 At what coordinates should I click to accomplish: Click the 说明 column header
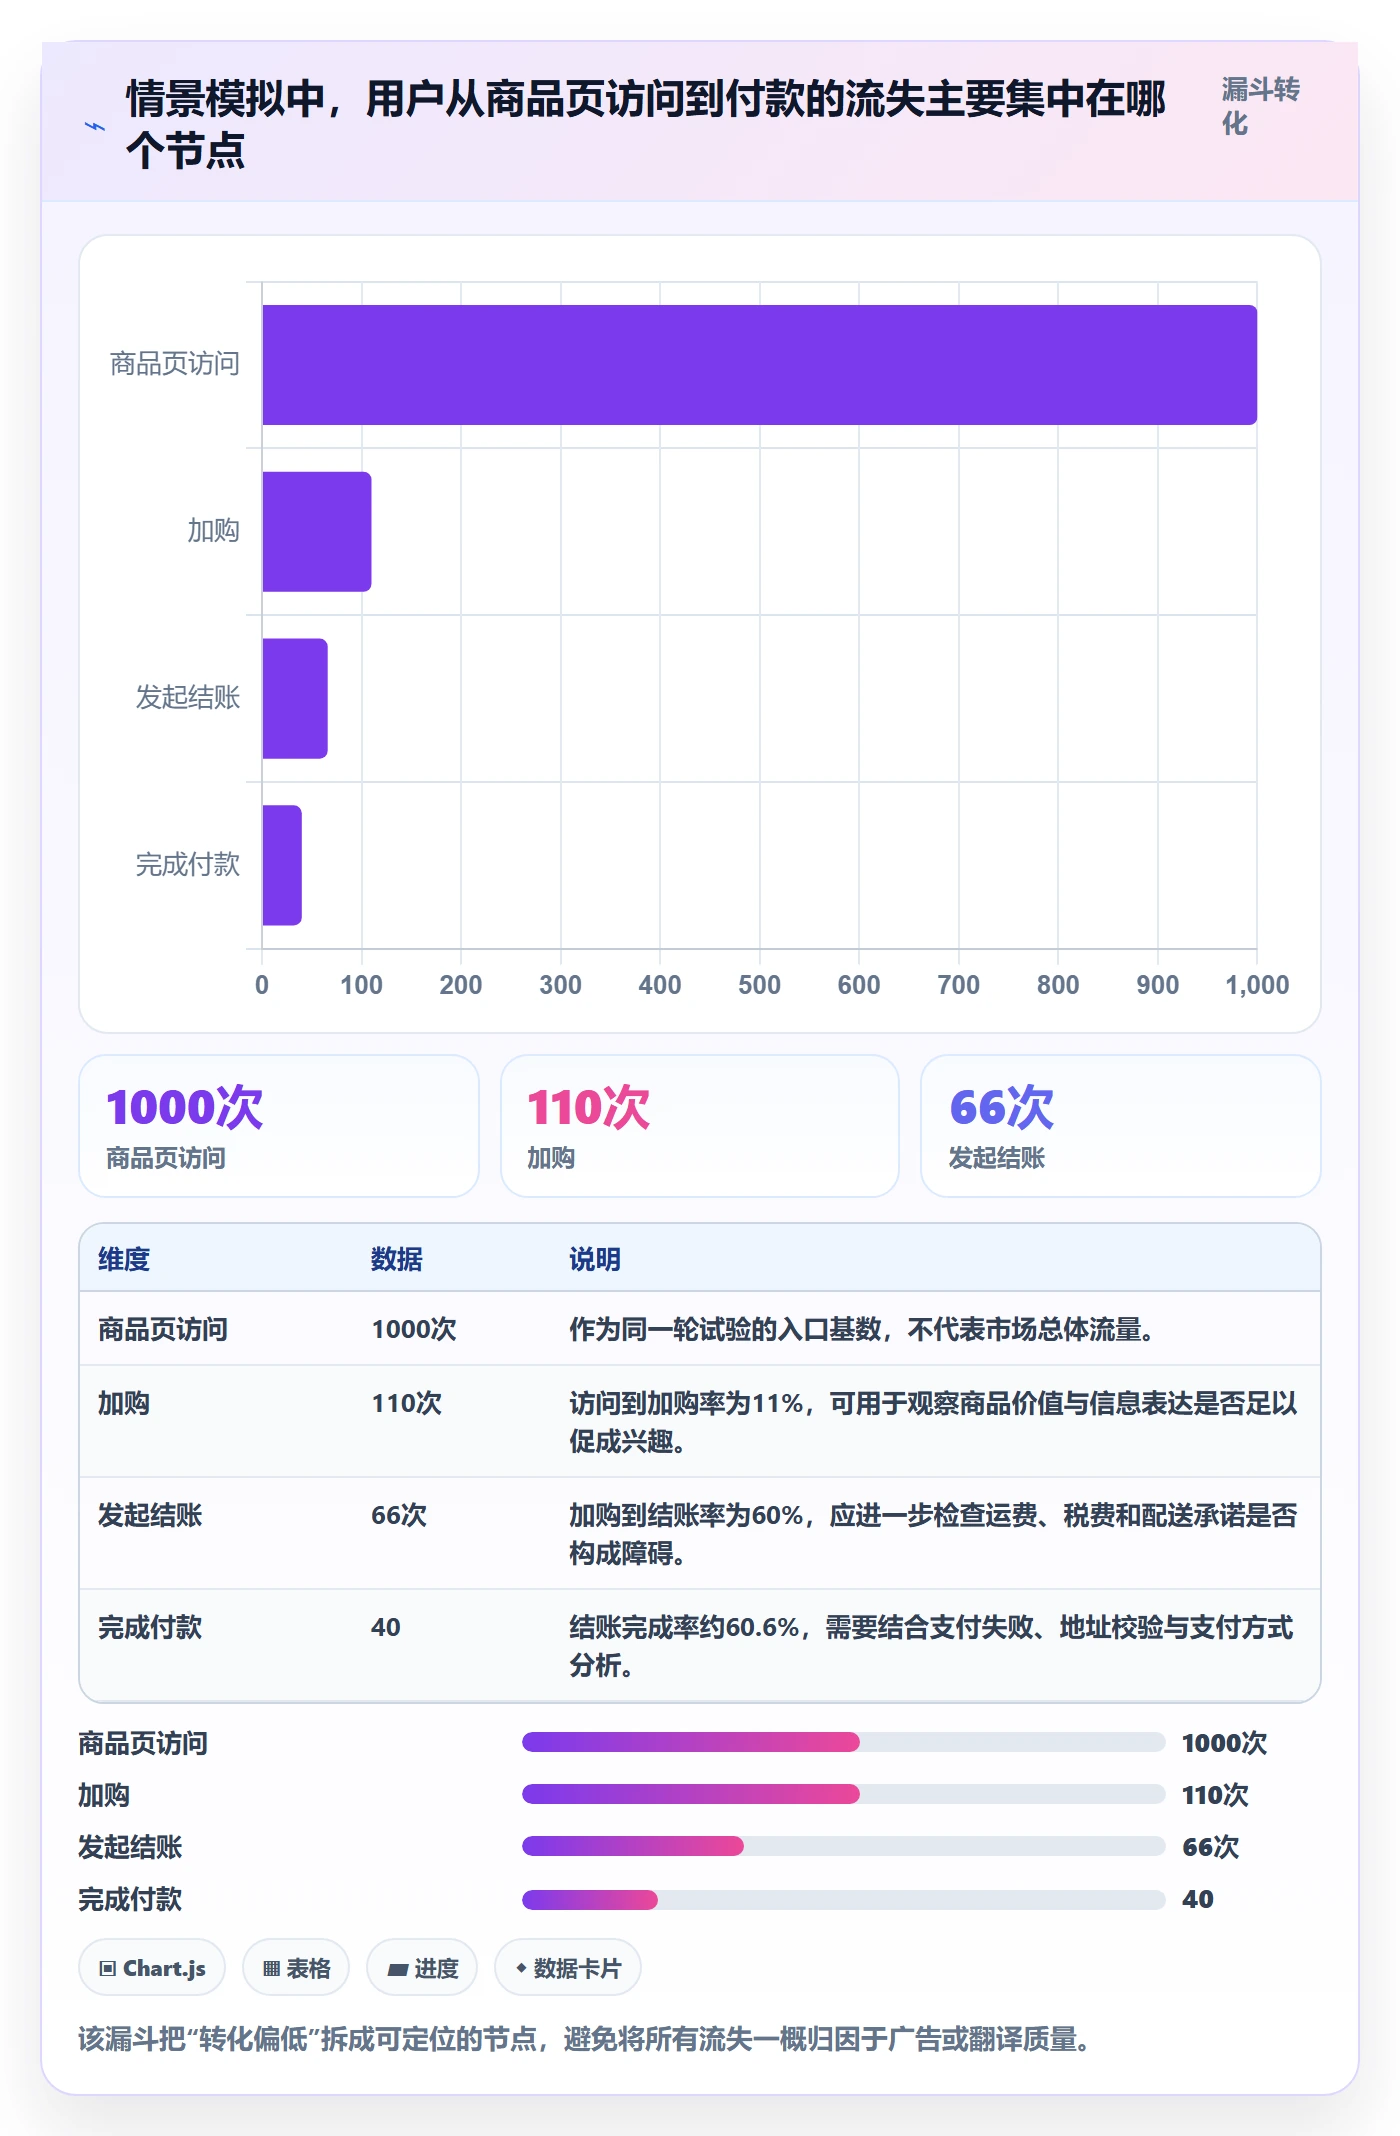pyautogui.click(x=595, y=1259)
